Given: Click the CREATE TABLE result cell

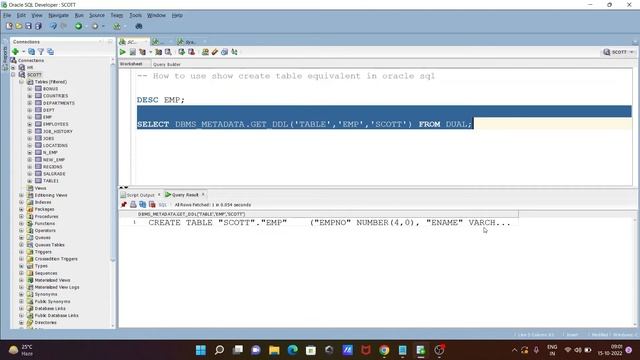Looking at the screenshot, I should click(x=329, y=223).
